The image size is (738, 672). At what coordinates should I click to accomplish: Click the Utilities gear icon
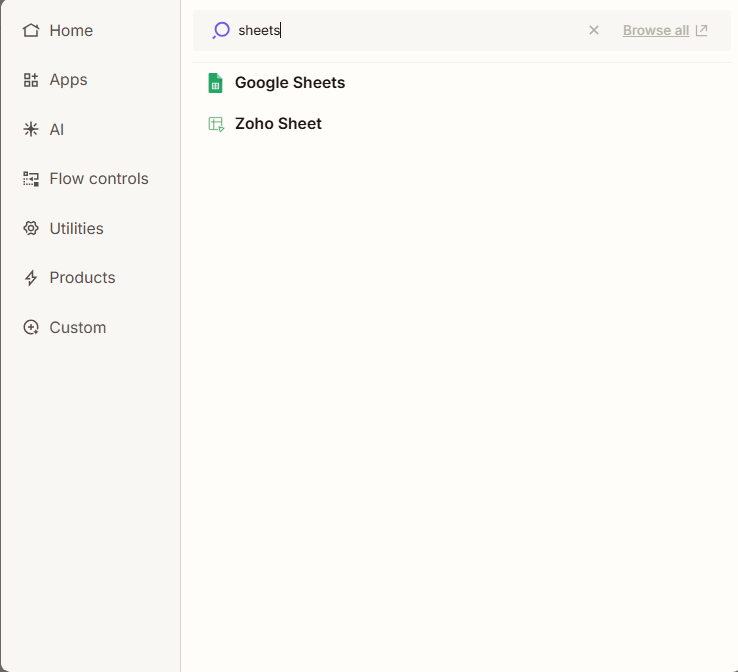coord(31,228)
